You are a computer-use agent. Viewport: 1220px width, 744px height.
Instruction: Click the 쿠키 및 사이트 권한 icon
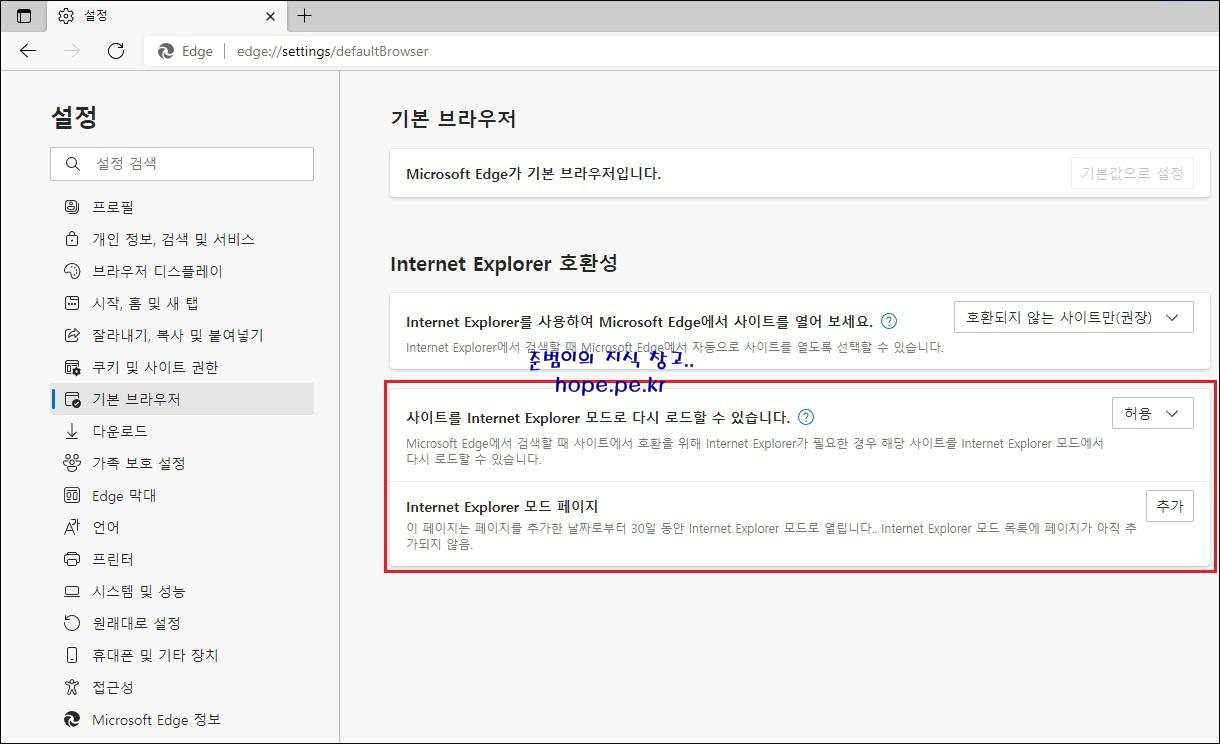(72, 367)
